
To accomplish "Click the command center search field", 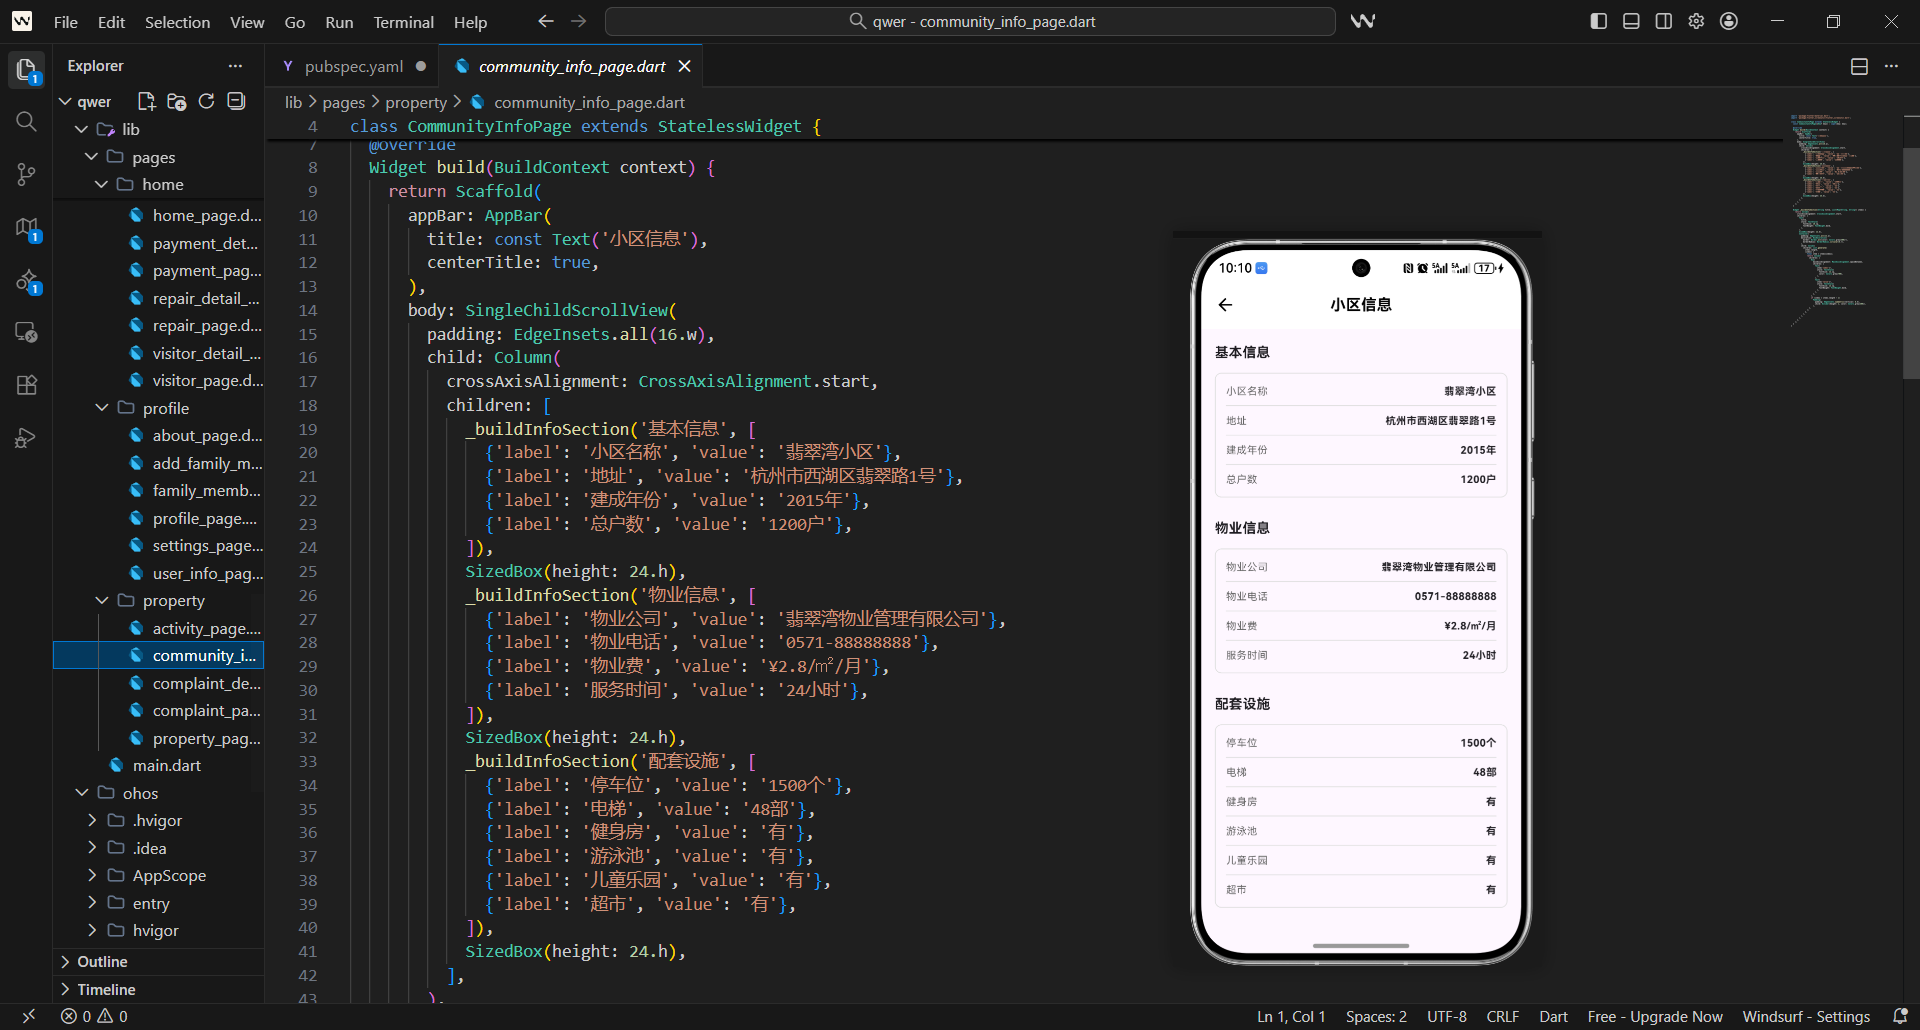I will (970, 21).
